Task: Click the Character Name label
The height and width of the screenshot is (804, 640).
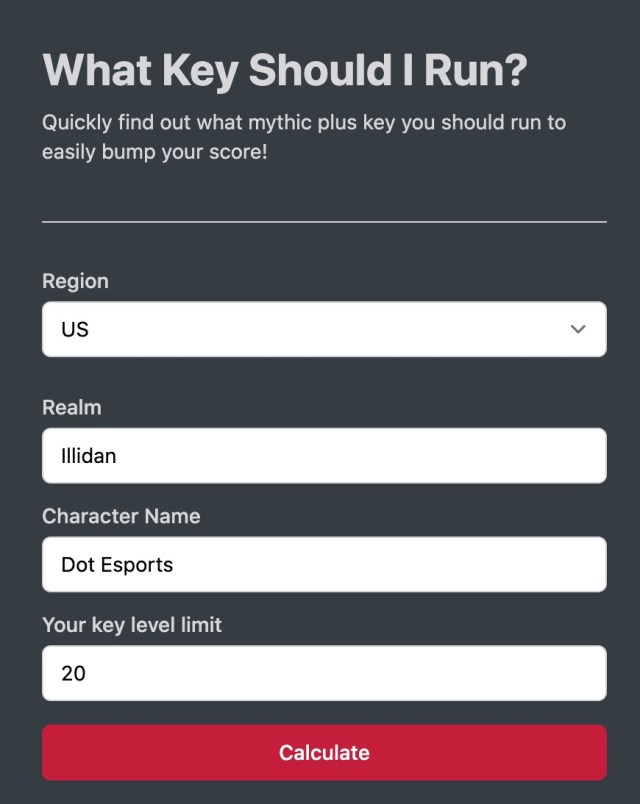Action: click(121, 516)
